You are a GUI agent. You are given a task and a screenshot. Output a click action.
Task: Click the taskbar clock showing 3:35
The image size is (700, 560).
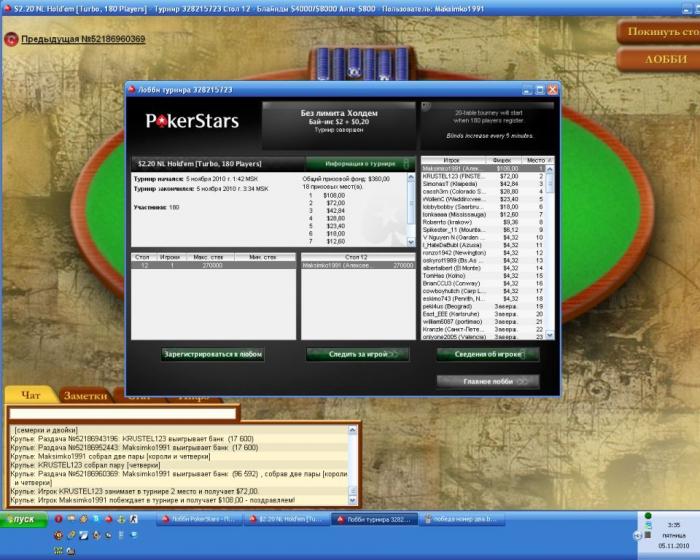point(673,525)
